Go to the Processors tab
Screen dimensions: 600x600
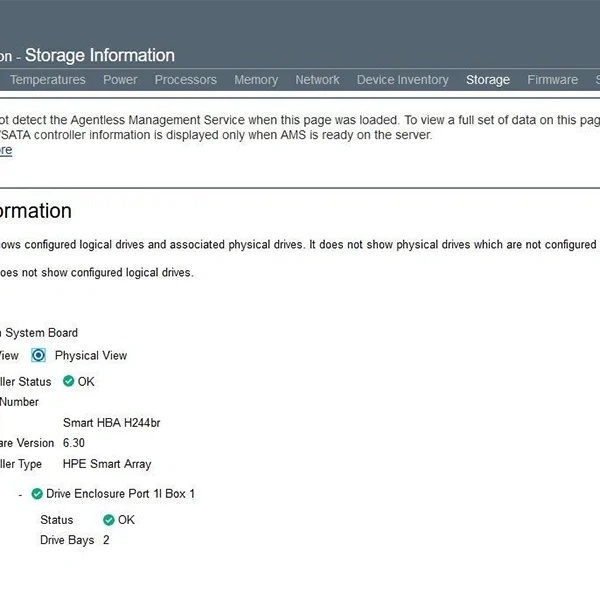(185, 80)
